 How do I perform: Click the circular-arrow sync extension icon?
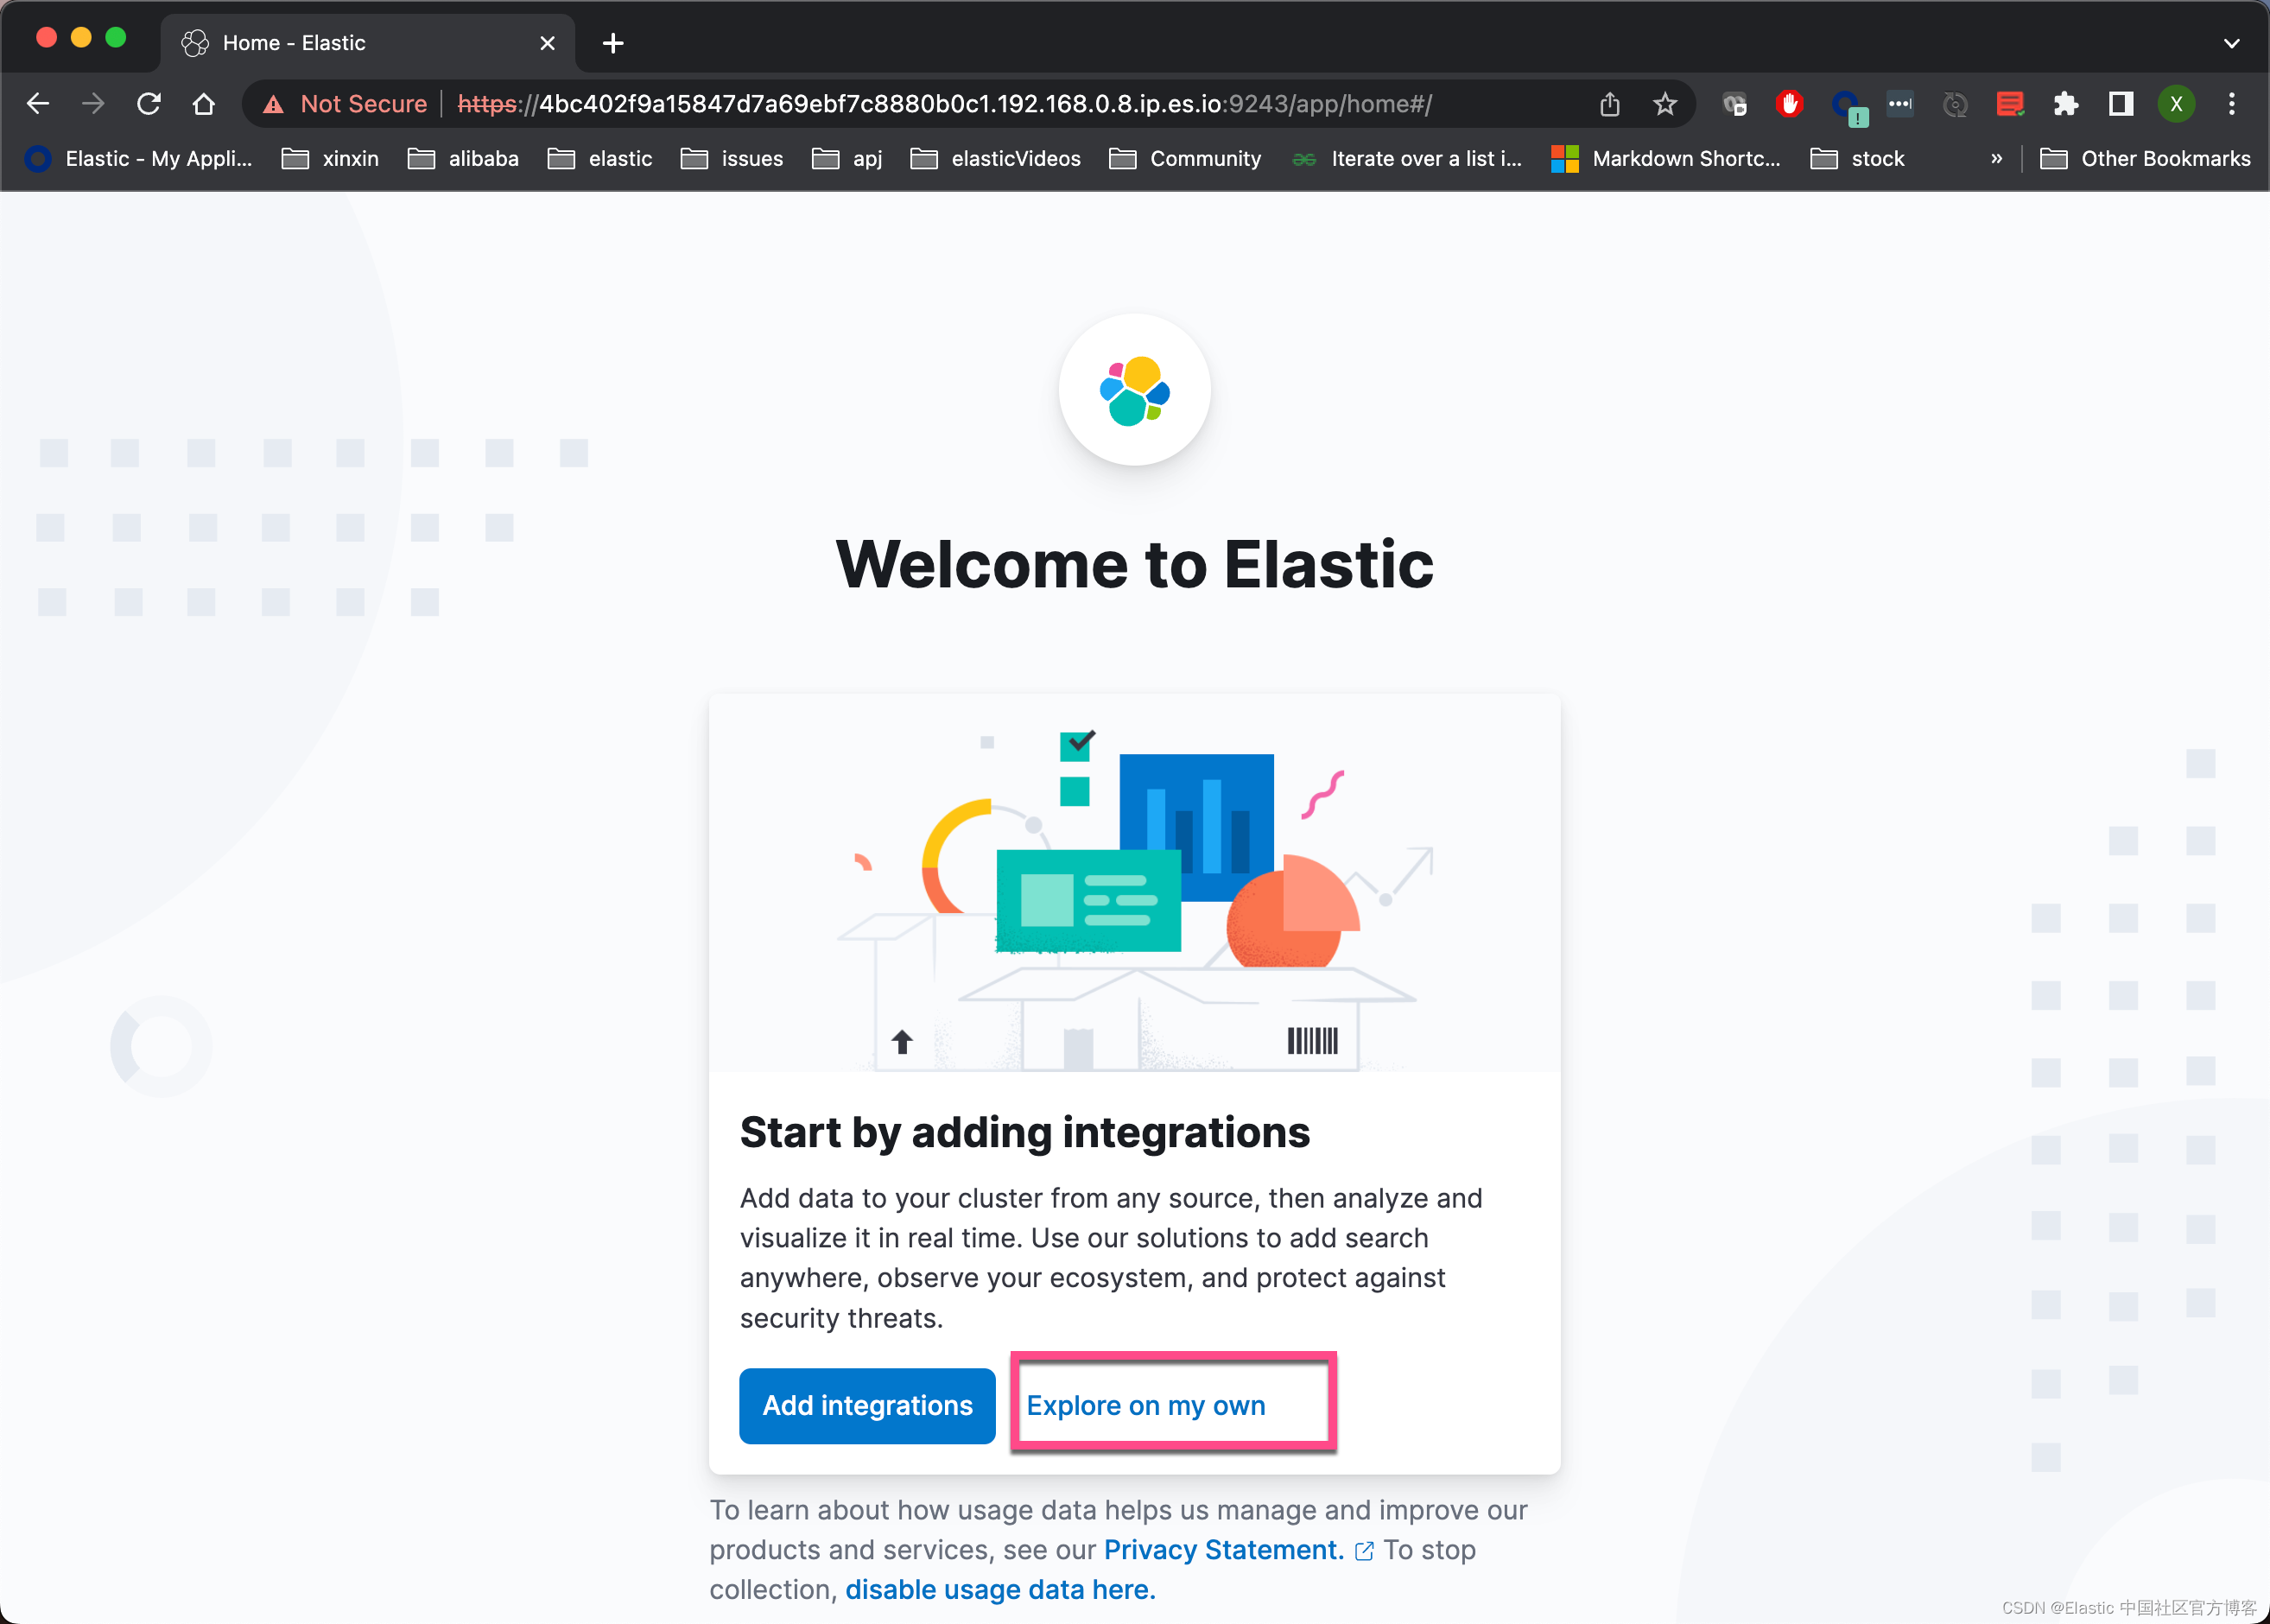[1955, 103]
